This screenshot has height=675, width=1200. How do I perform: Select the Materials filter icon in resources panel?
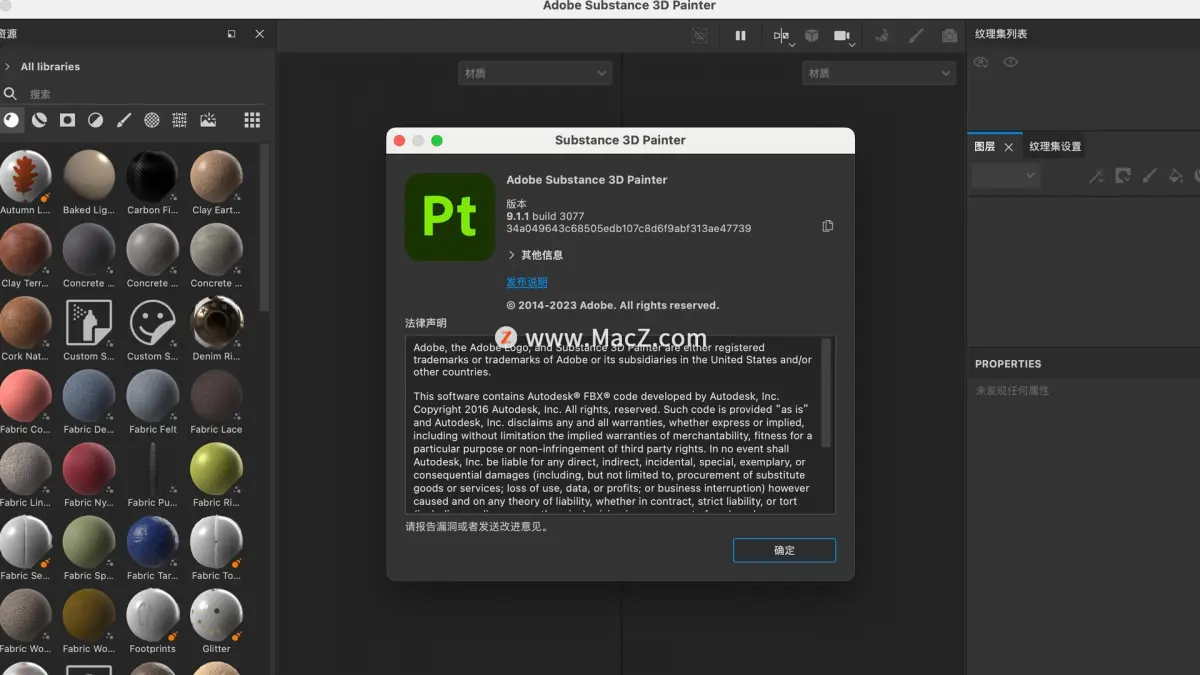pos(13,120)
